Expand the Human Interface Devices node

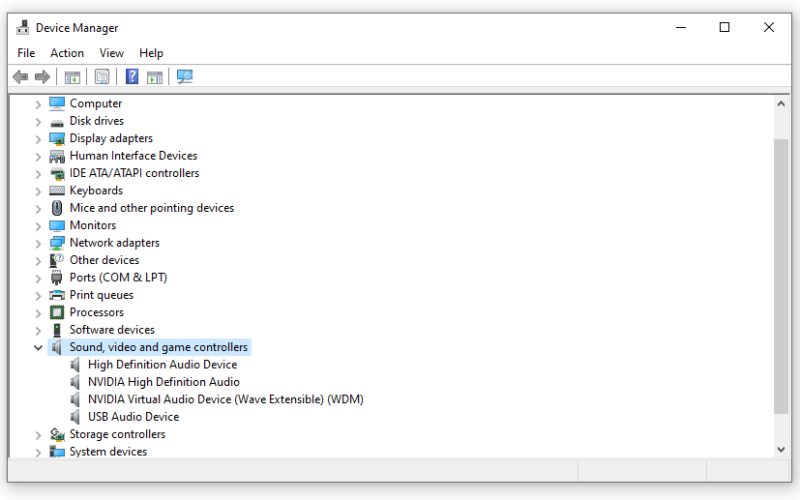[x=38, y=157]
